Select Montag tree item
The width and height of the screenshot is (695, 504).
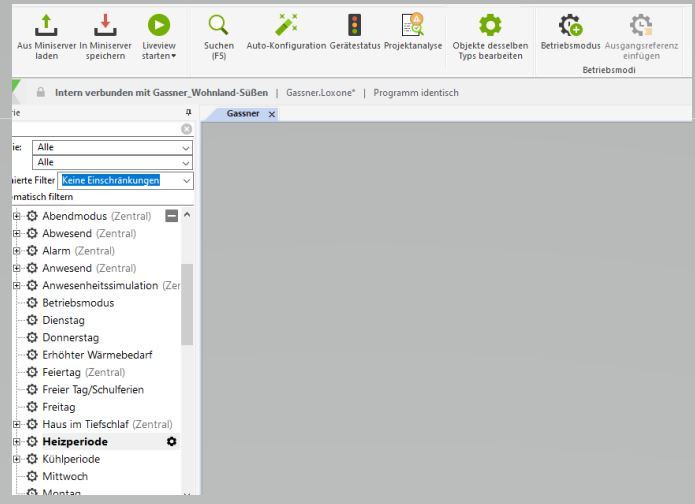pyautogui.click(x=61, y=492)
